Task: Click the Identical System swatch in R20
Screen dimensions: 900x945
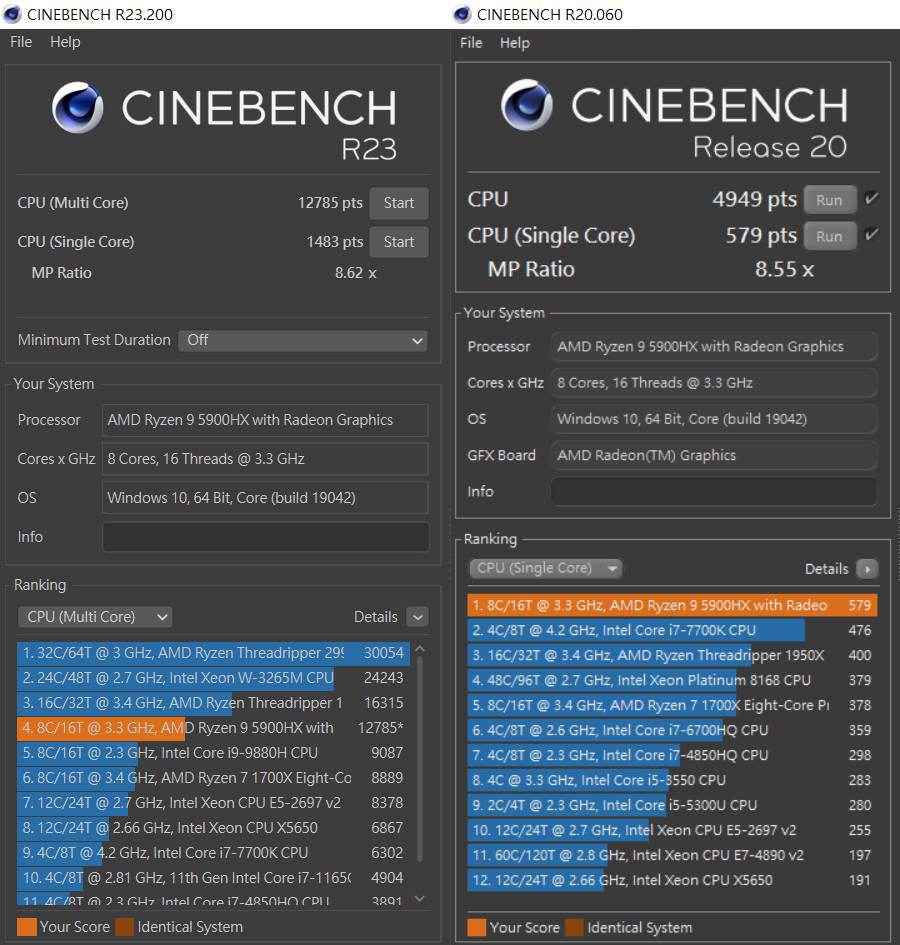Action: point(574,927)
